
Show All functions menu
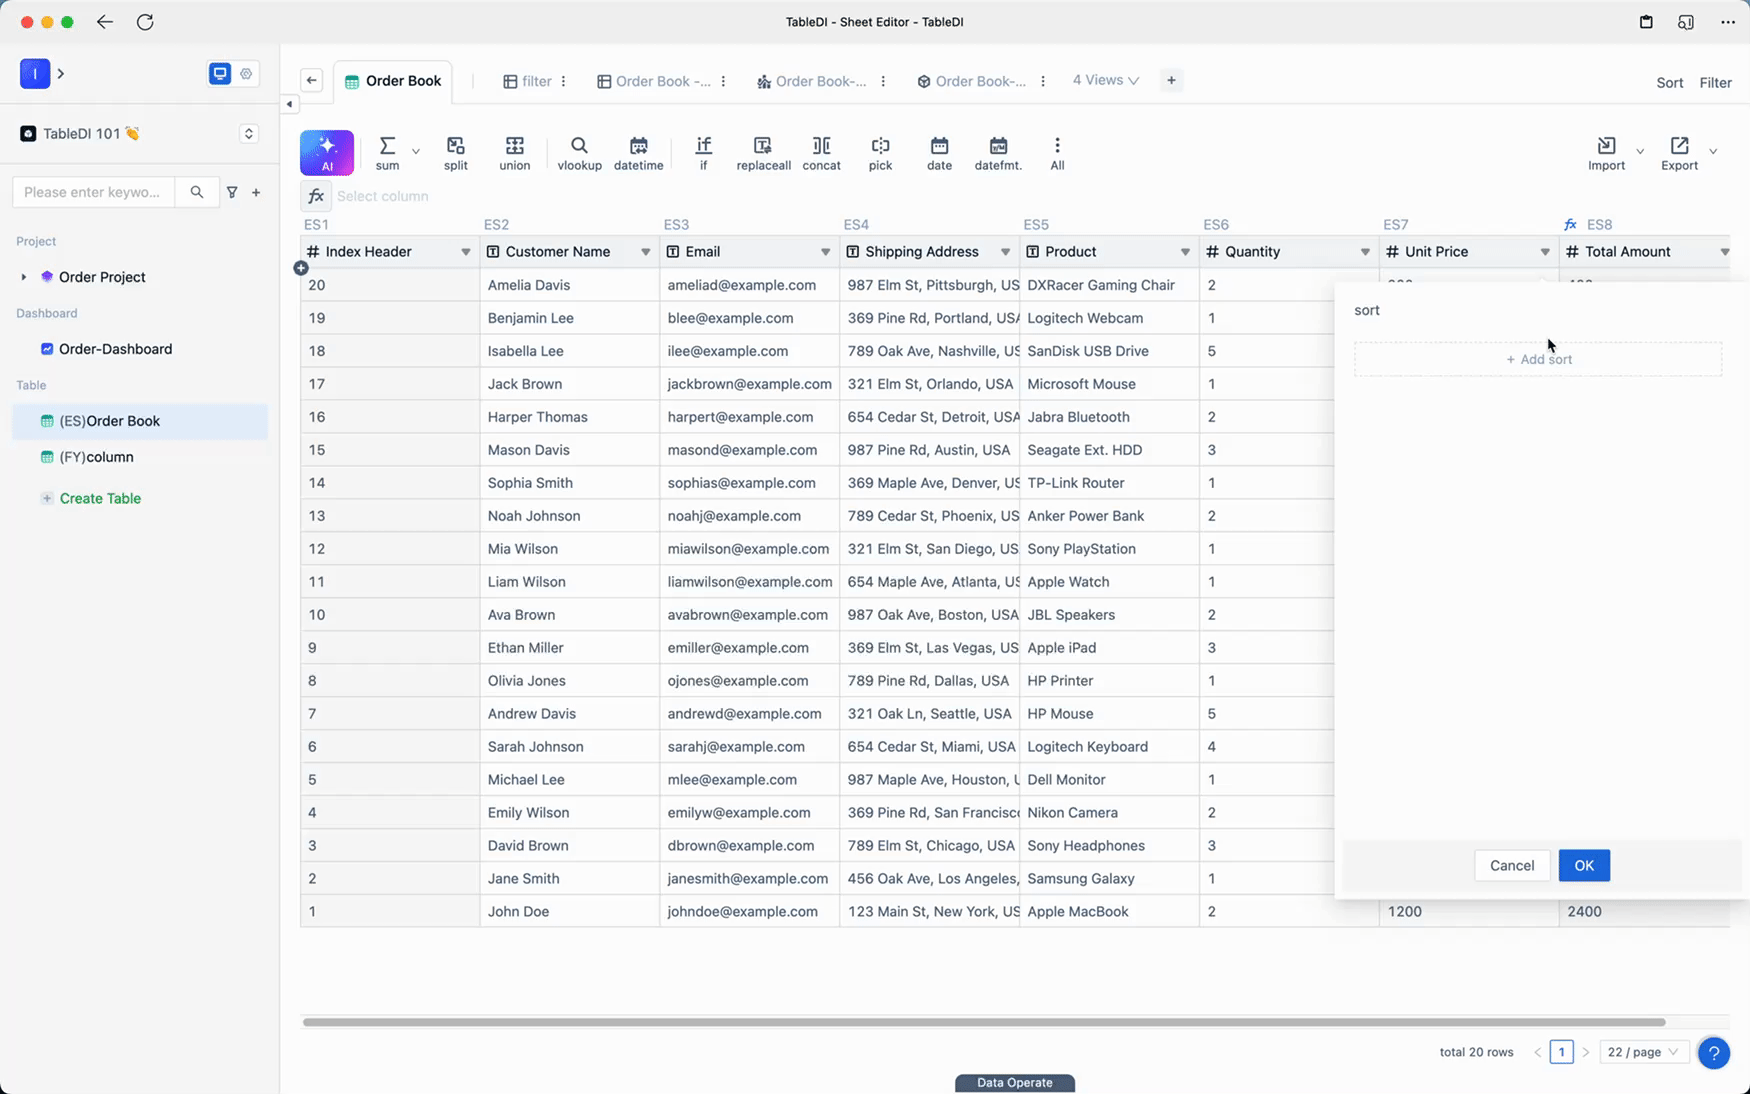tap(1057, 153)
